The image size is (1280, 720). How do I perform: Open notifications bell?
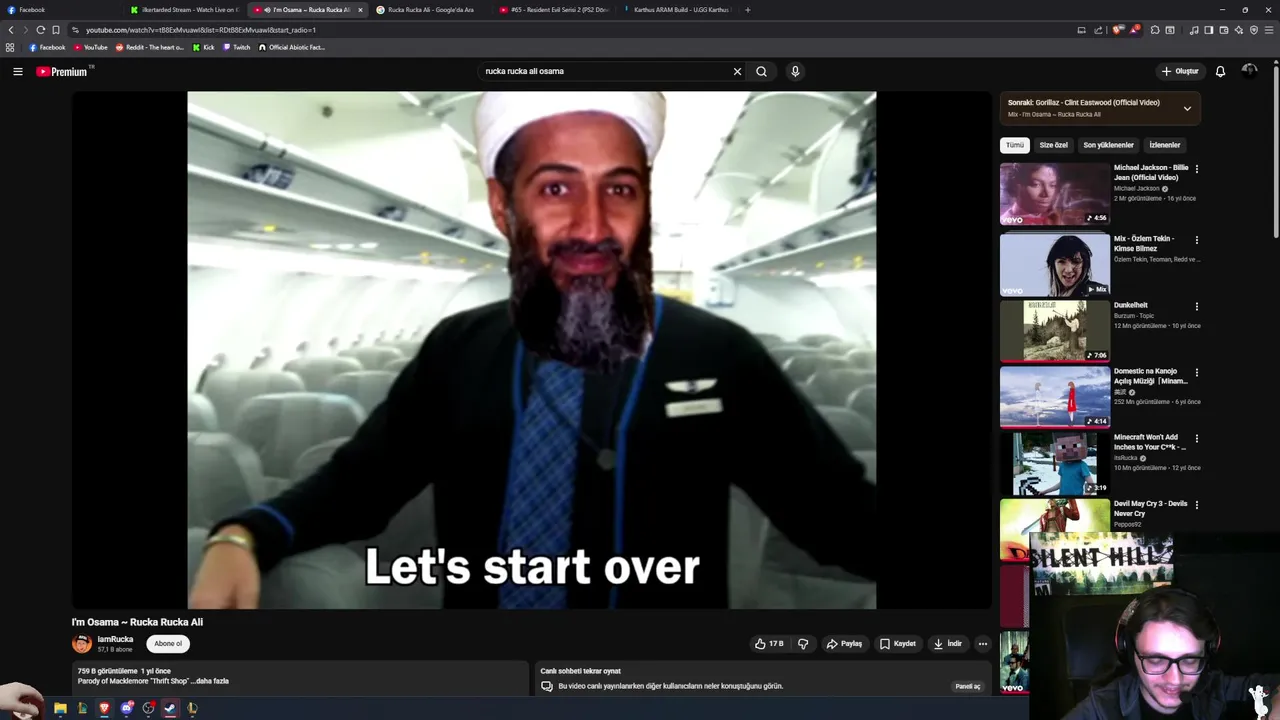point(1220,71)
